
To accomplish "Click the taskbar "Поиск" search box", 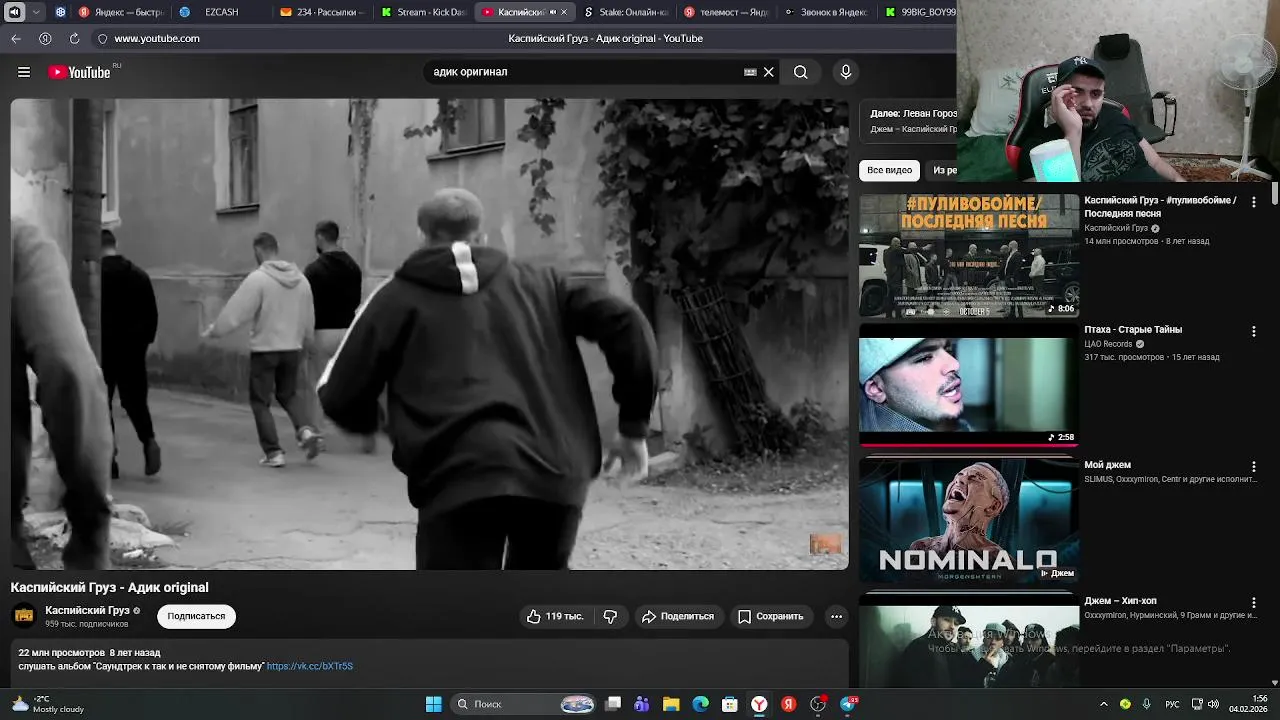I will pyautogui.click(x=523, y=704).
